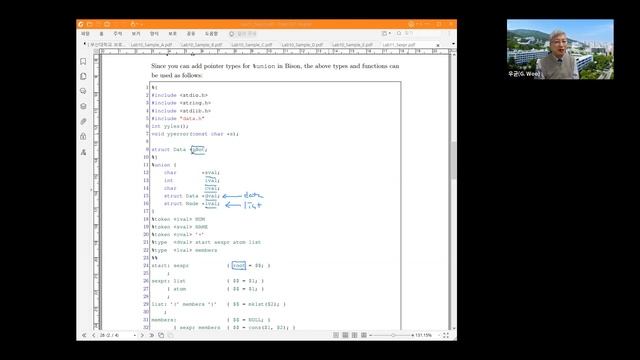Select facing pages view mode
Screen dimensions: 640x360
(x=354, y=335)
